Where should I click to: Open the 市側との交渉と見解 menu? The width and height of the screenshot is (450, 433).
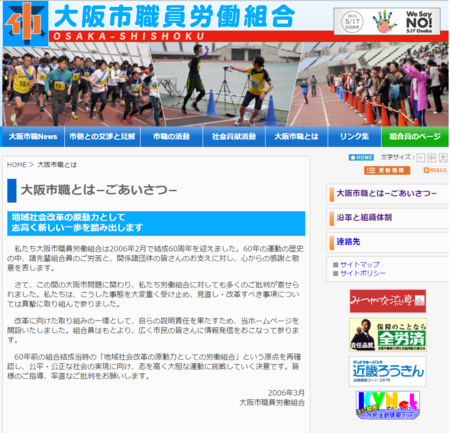tap(102, 136)
